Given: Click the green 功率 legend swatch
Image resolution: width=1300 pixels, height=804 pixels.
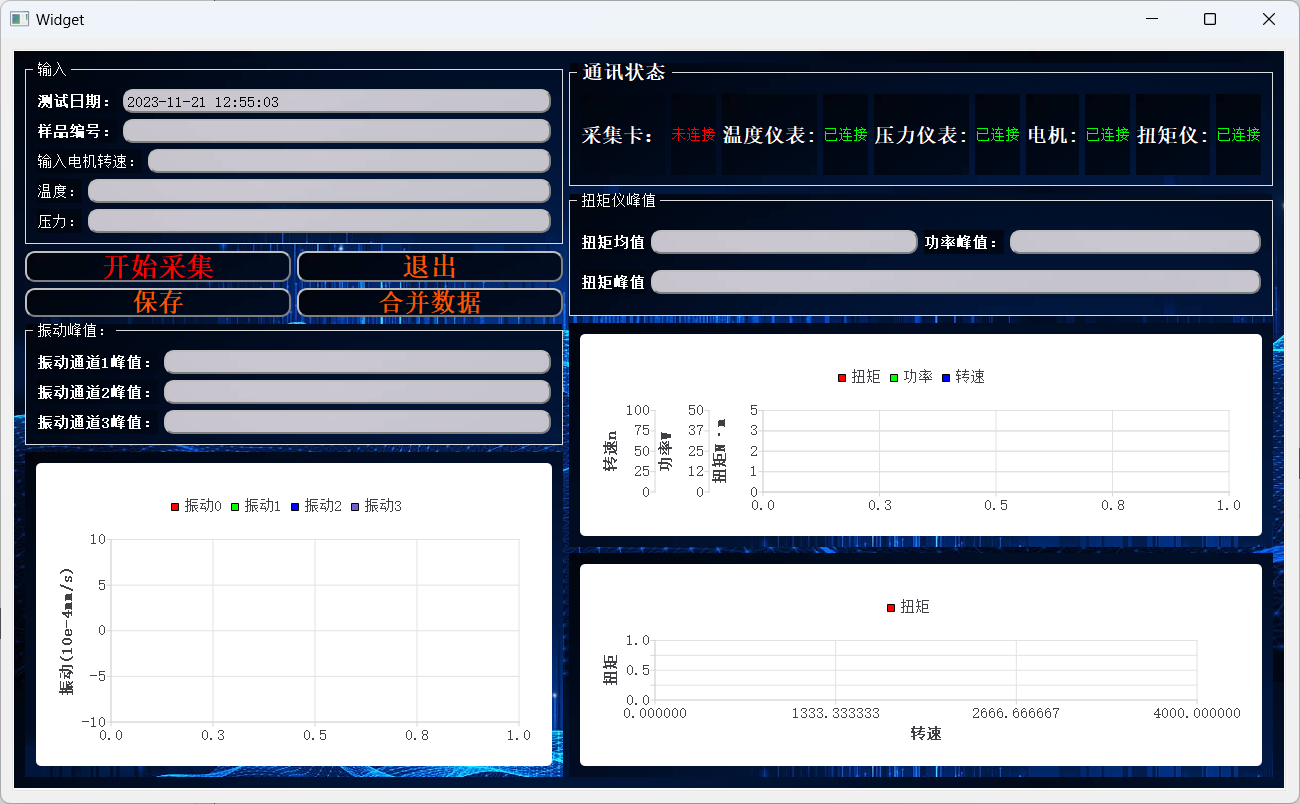Looking at the screenshot, I should coord(894,377).
